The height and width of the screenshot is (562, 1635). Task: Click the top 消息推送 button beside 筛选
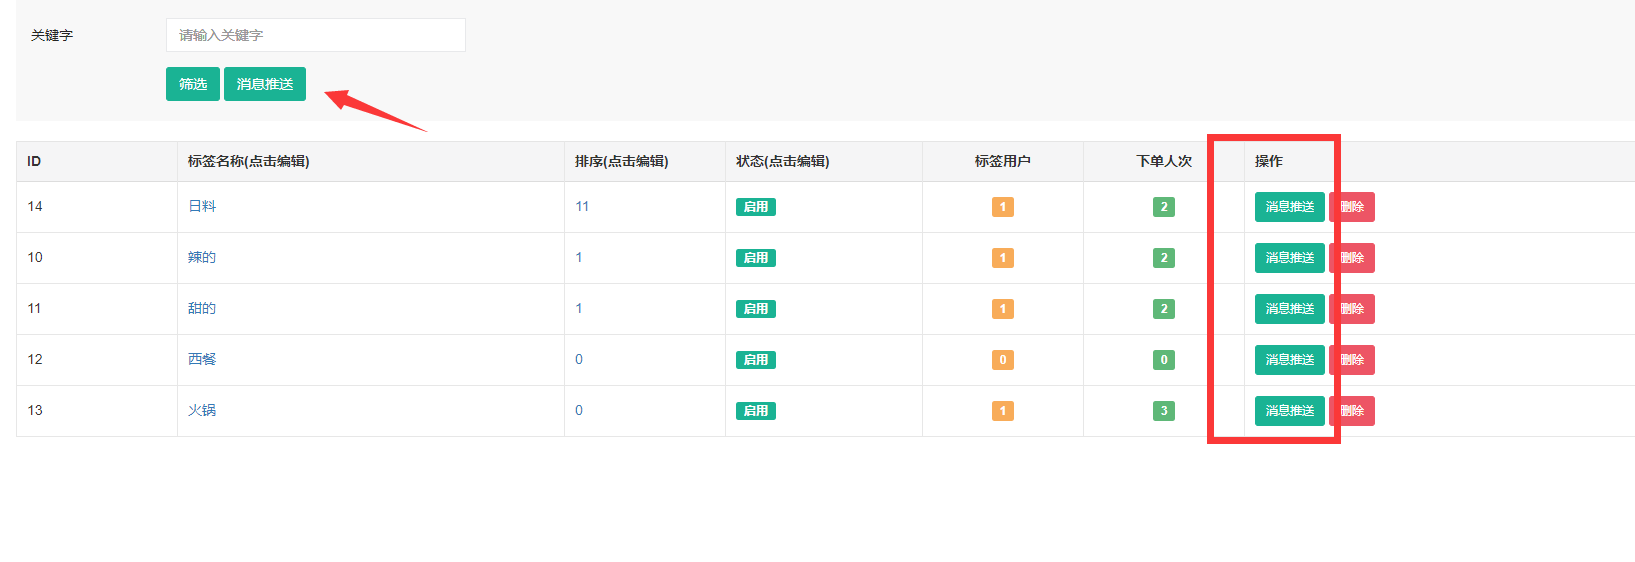[x=265, y=84]
